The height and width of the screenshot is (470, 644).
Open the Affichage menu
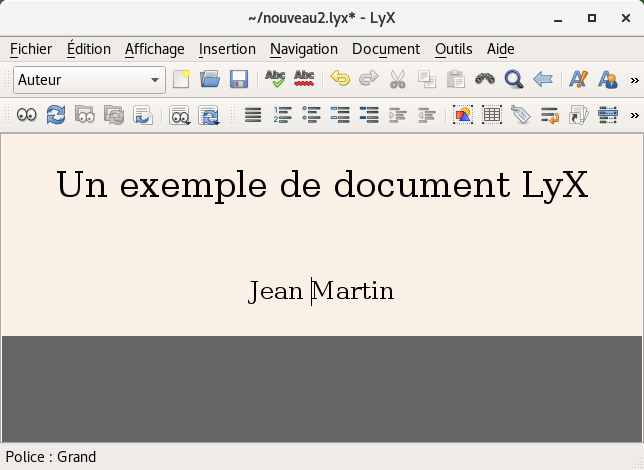coord(154,49)
